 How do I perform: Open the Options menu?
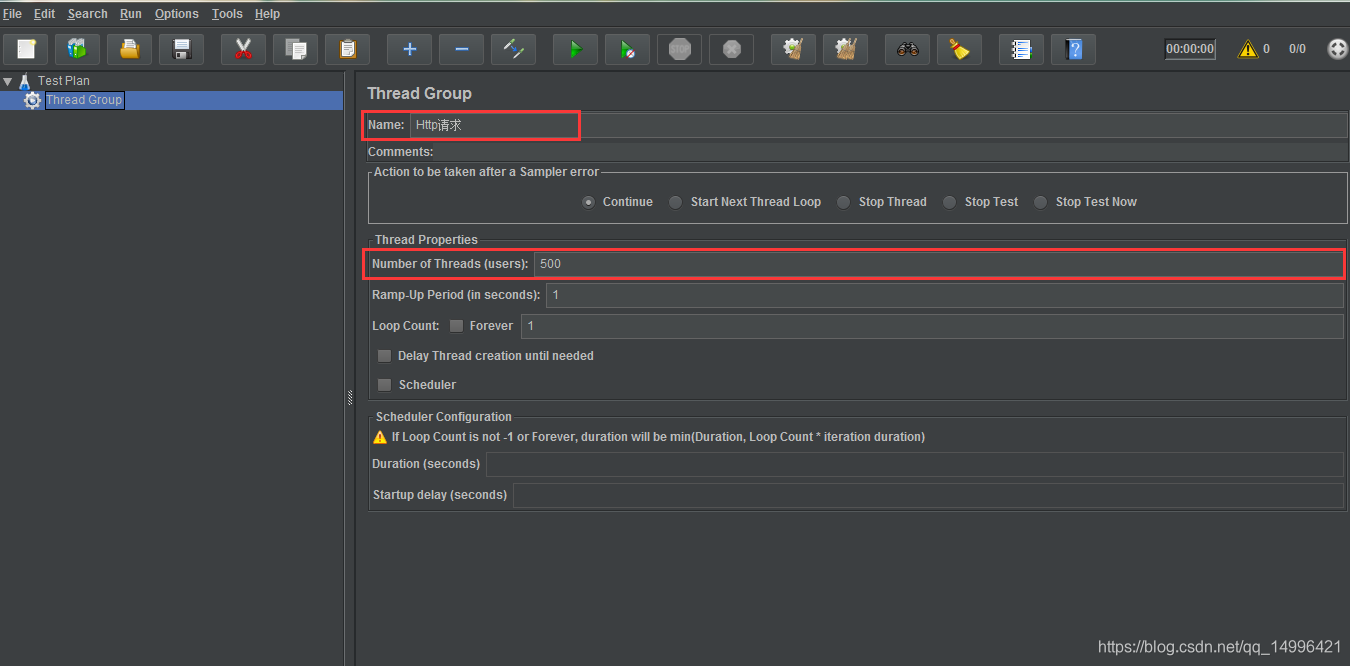(x=177, y=14)
